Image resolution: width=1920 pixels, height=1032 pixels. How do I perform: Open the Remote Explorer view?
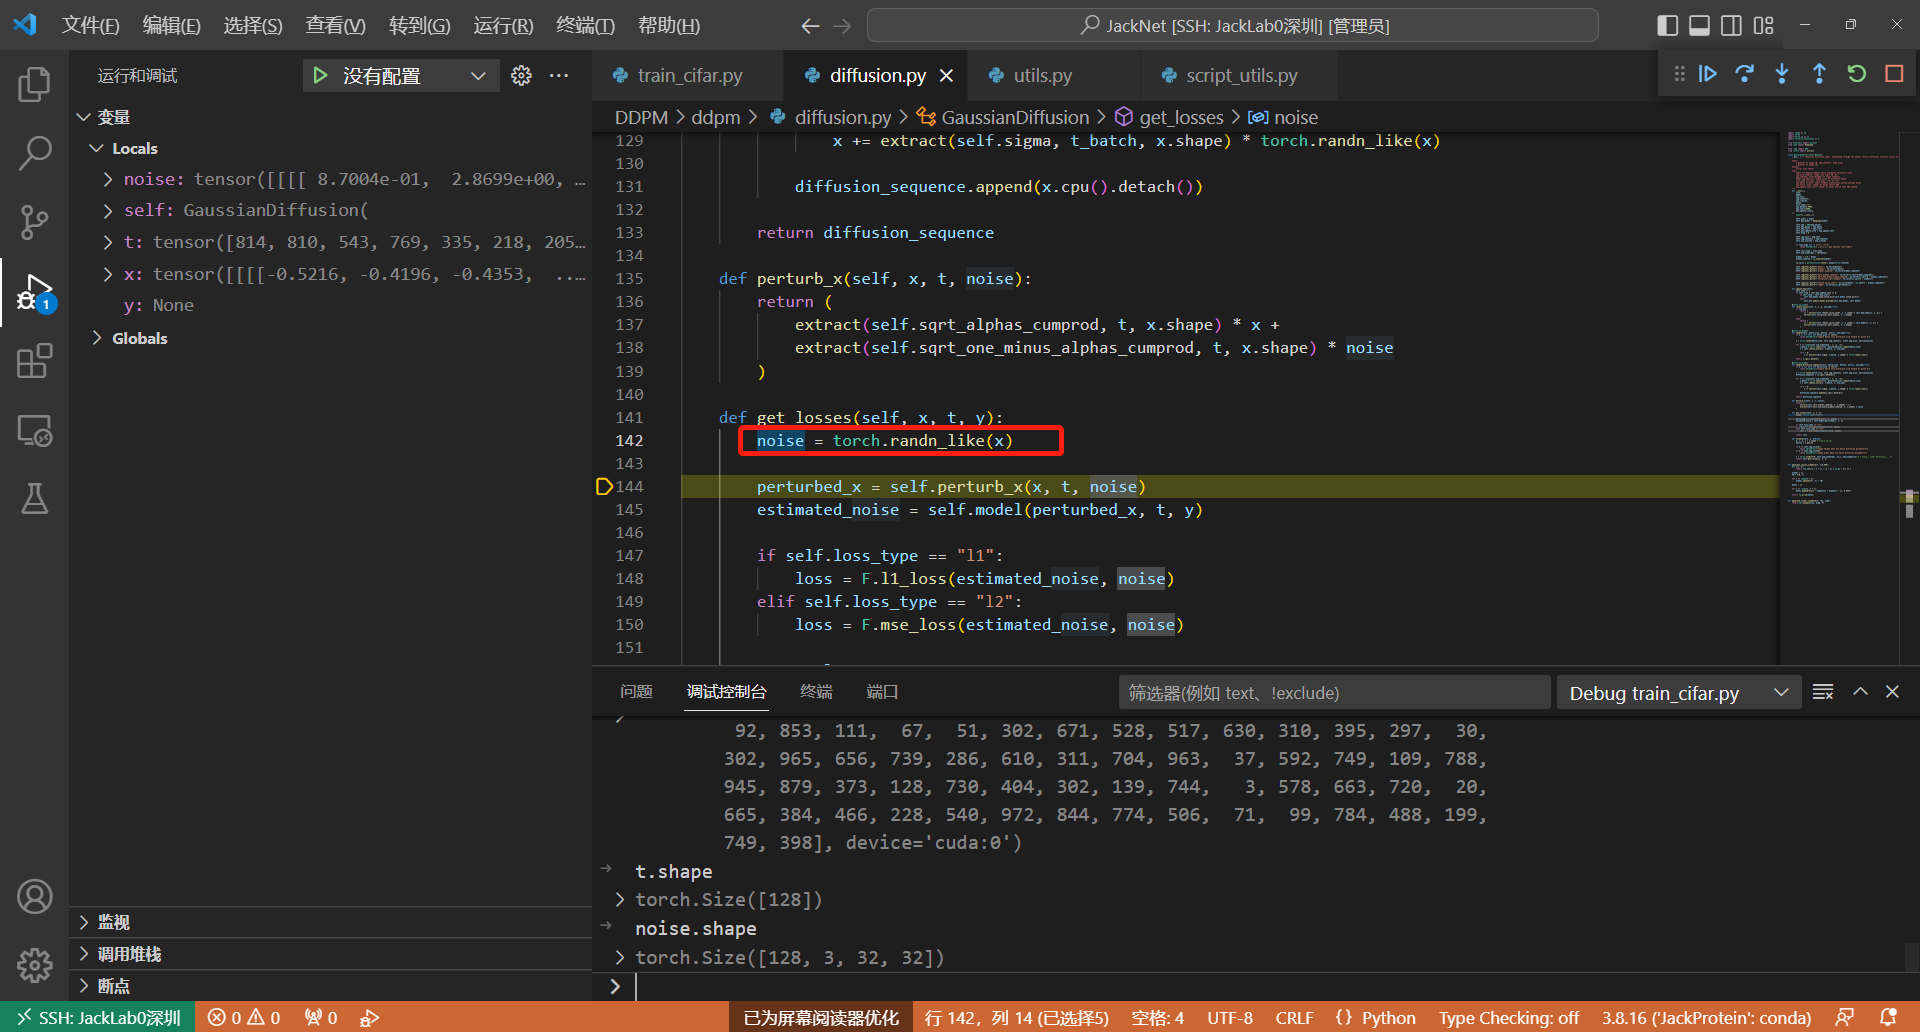(x=34, y=430)
